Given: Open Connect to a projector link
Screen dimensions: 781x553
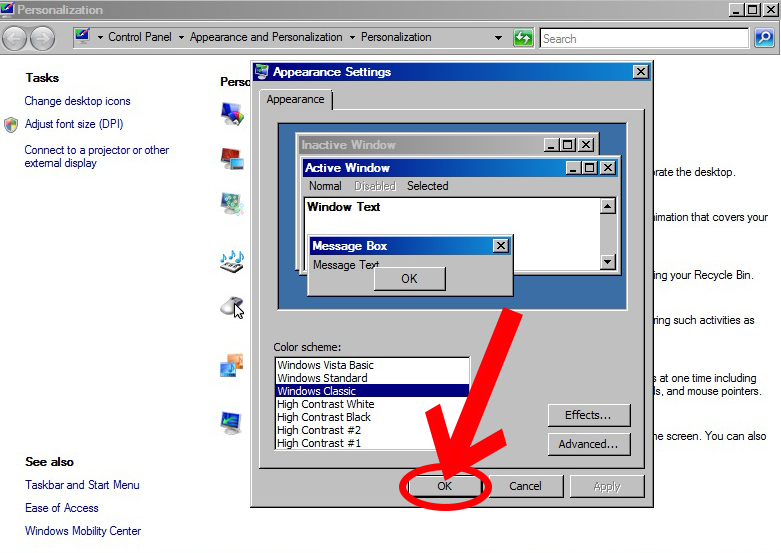Looking at the screenshot, I should 97,156.
